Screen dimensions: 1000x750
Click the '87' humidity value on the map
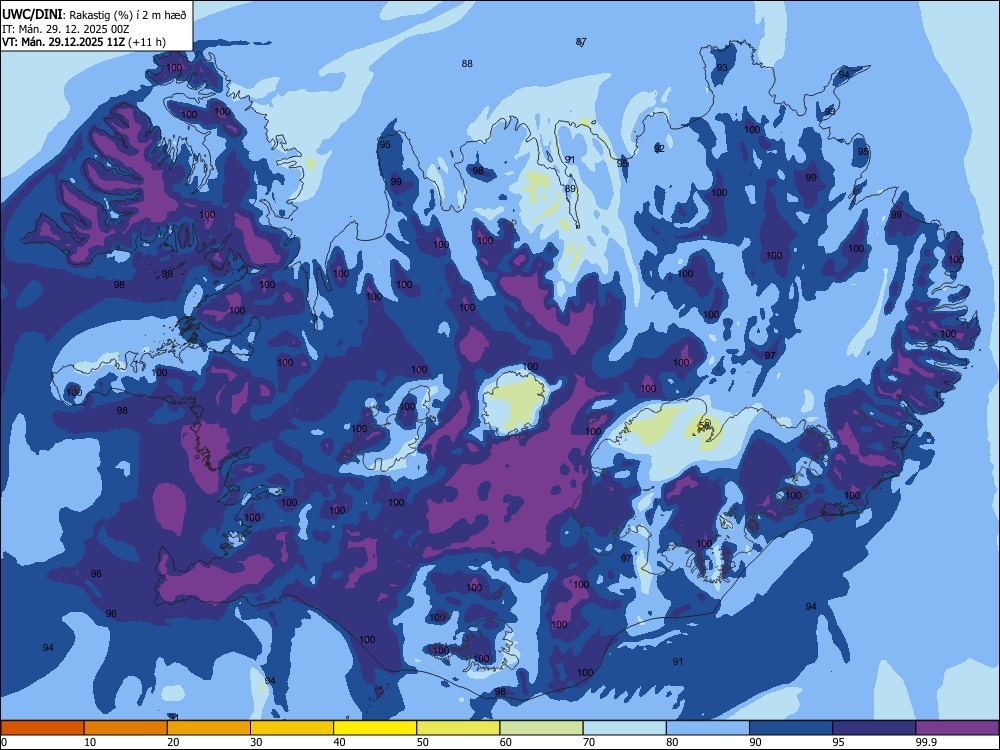click(581, 42)
